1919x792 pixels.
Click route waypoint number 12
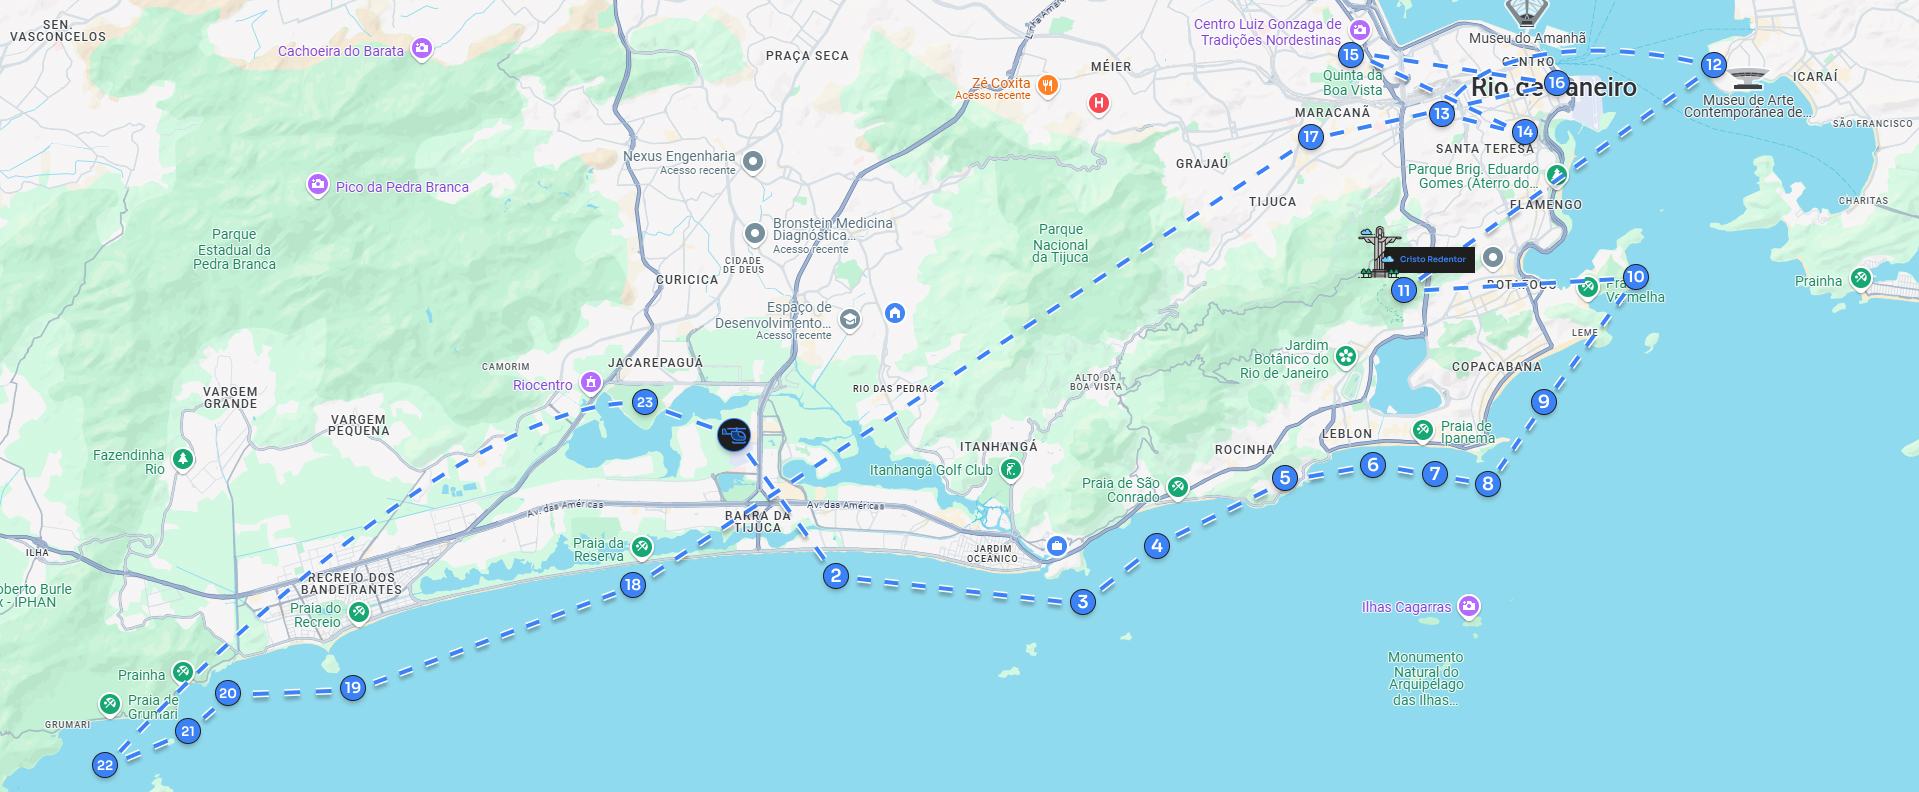click(x=1714, y=65)
